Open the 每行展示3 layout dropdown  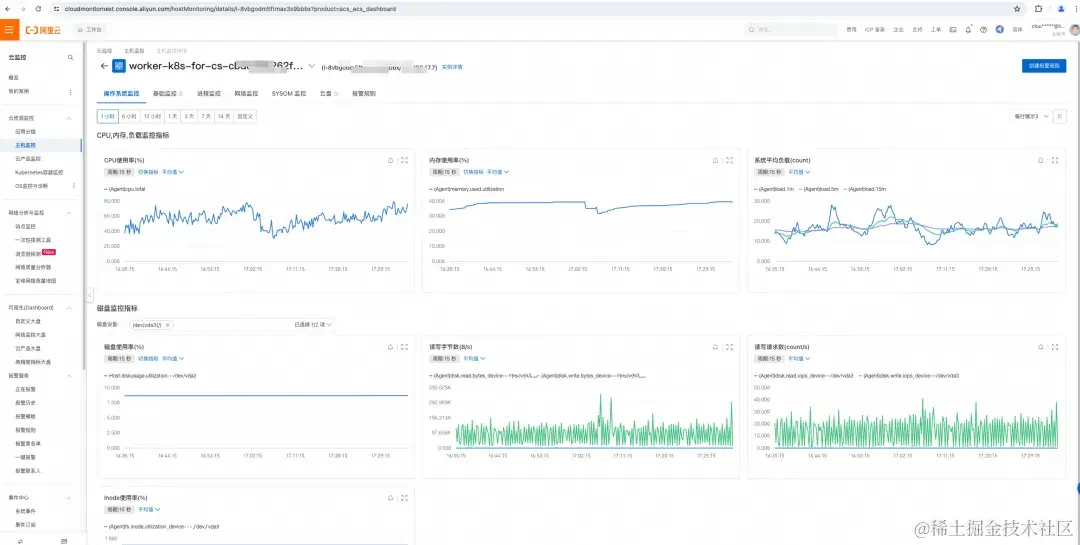pos(1030,116)
